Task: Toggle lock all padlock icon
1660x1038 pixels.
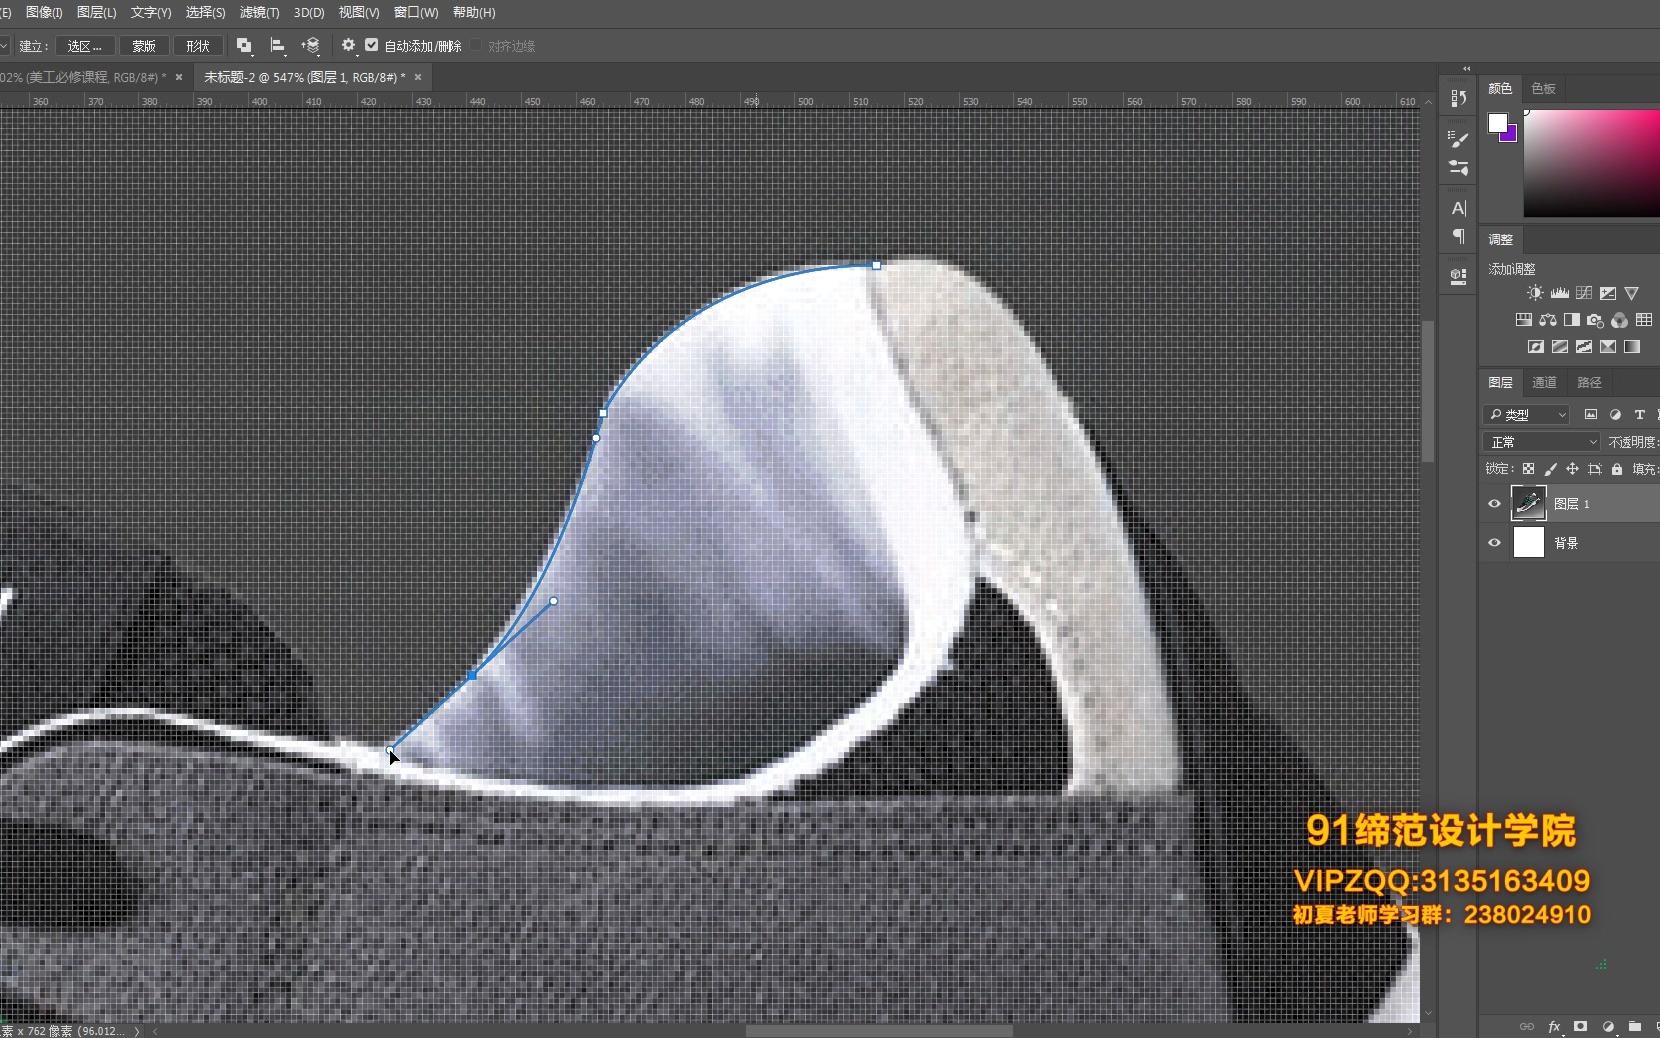Action: 1617,469
